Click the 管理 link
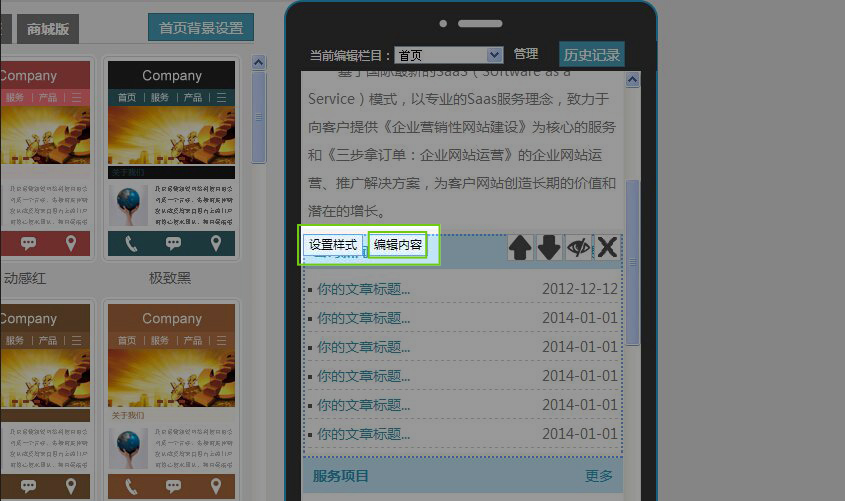The height and width of the screenshot is (501, 845). 526,54
